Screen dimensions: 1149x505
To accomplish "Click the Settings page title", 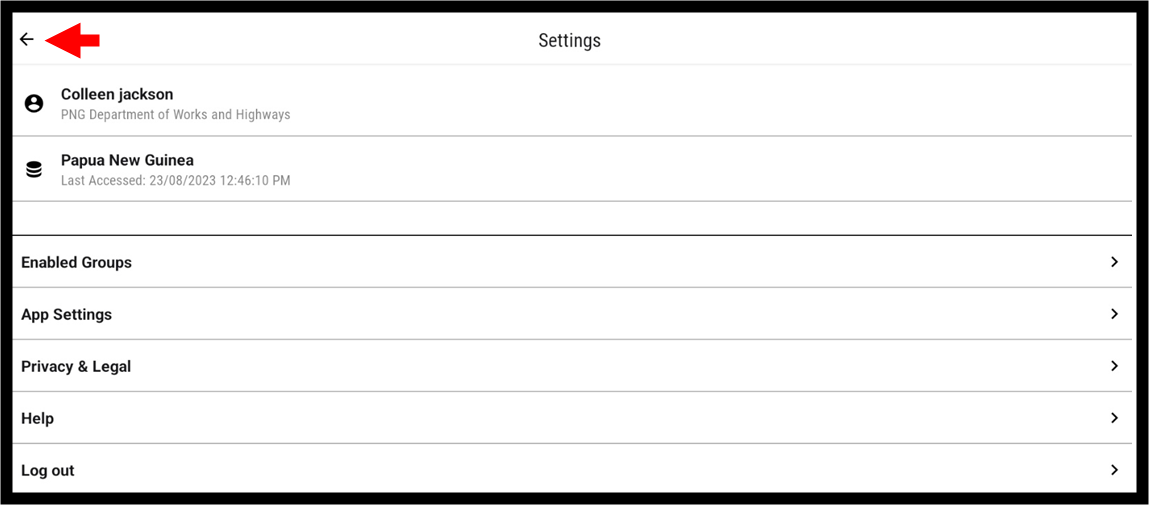I will [x=569, y=40].
